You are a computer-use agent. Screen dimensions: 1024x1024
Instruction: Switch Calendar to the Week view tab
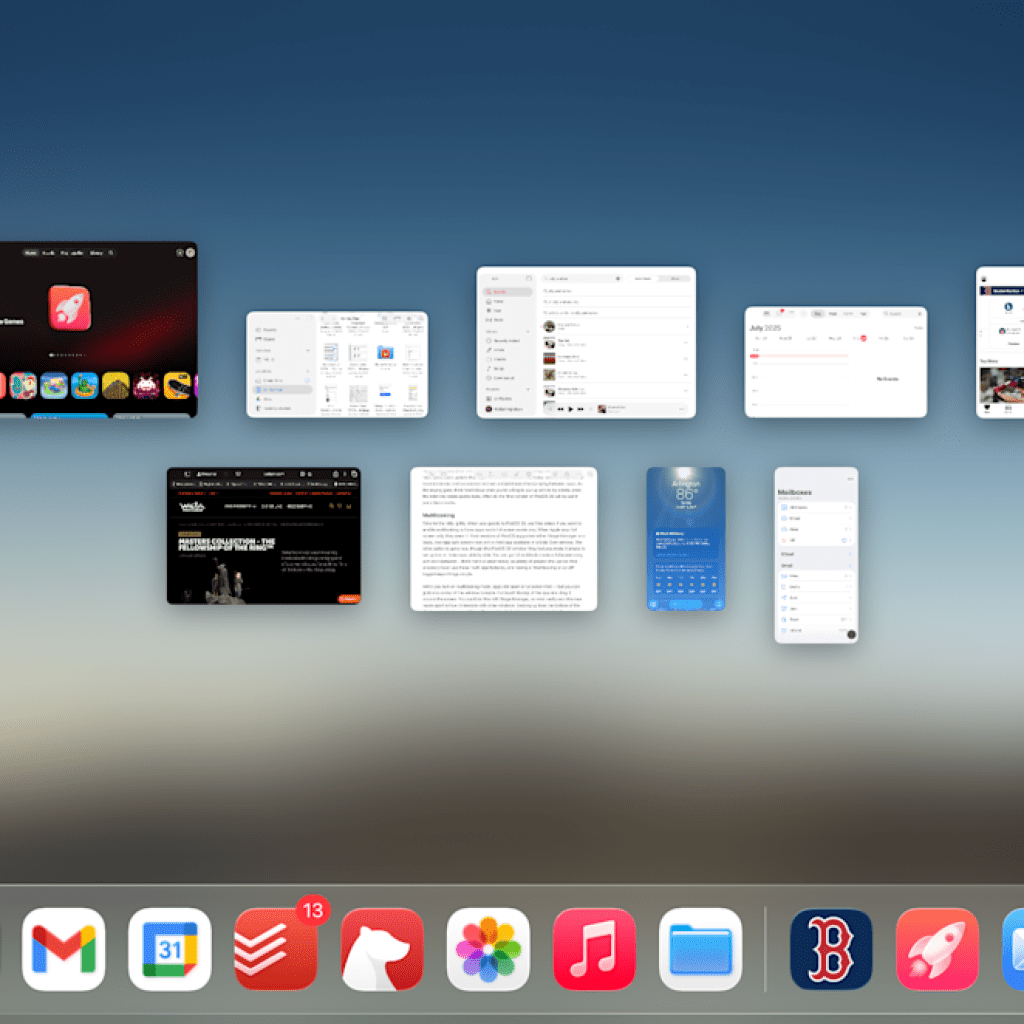pyautogui.click(x=833, y=314)
